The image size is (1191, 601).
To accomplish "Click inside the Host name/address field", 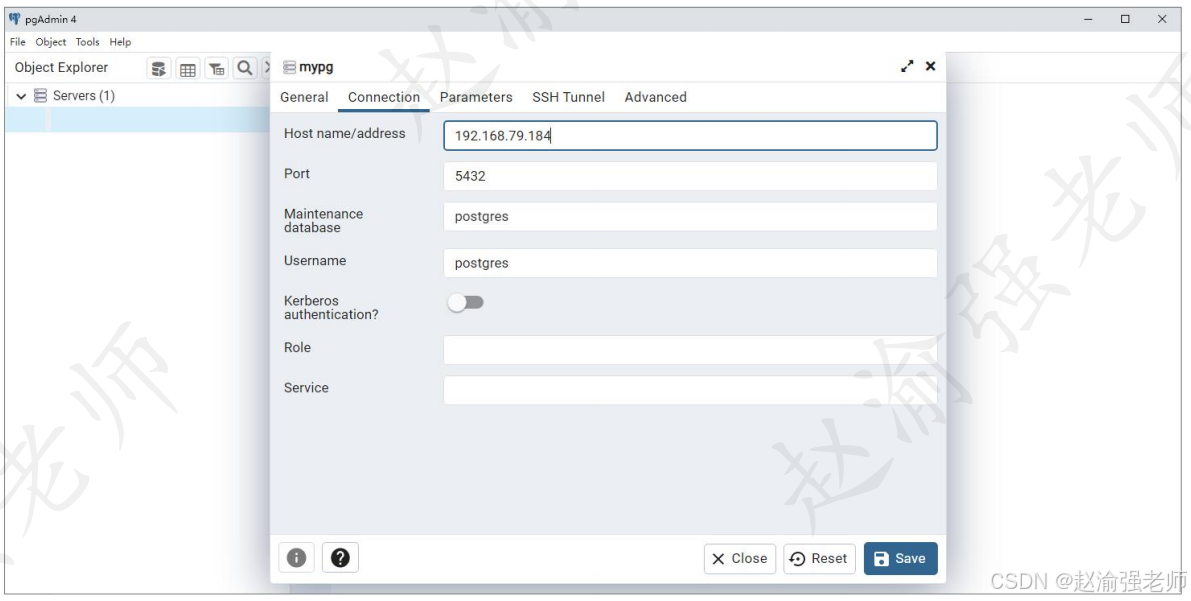I will coord(690,135).
